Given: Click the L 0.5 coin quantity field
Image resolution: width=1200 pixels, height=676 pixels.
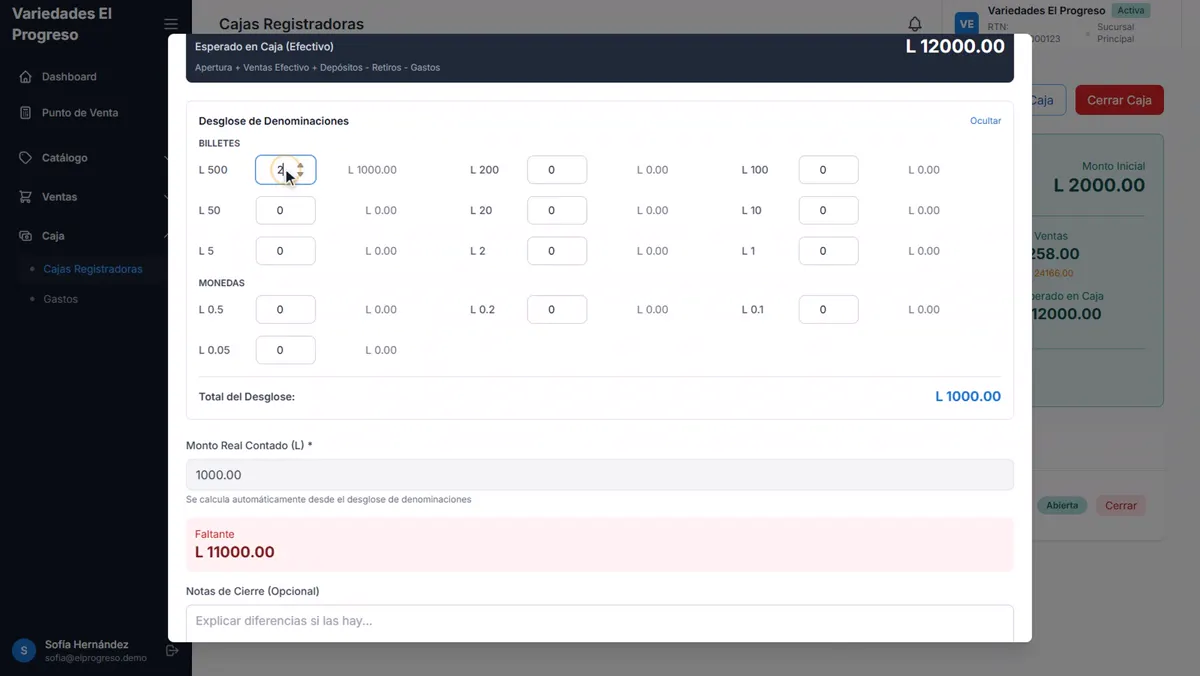Looking at the screenshot, I should coord(286,309).
